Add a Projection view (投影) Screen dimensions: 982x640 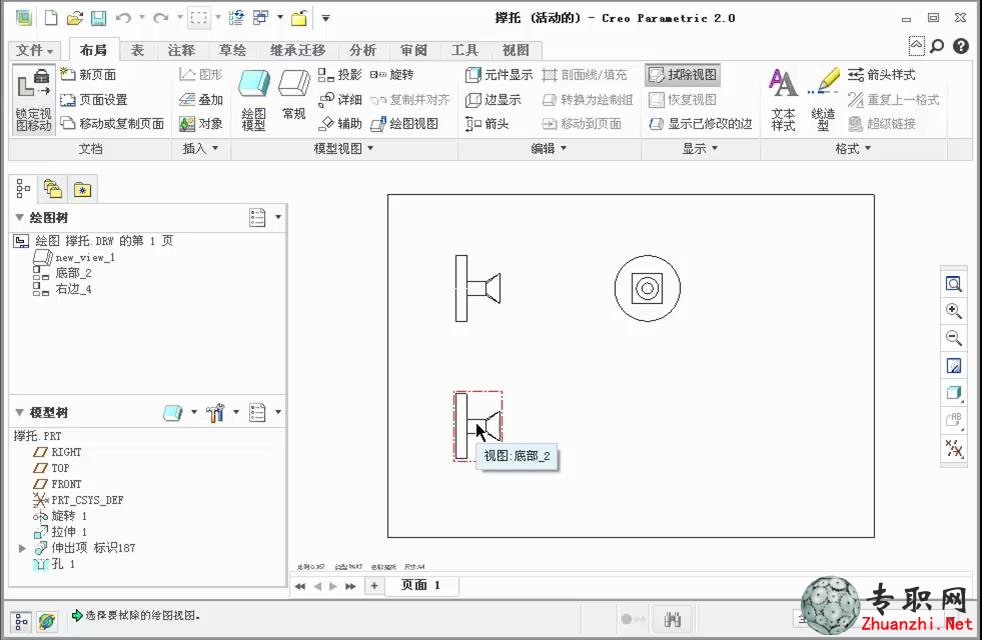pyautogui.click(x=340, y=75)
